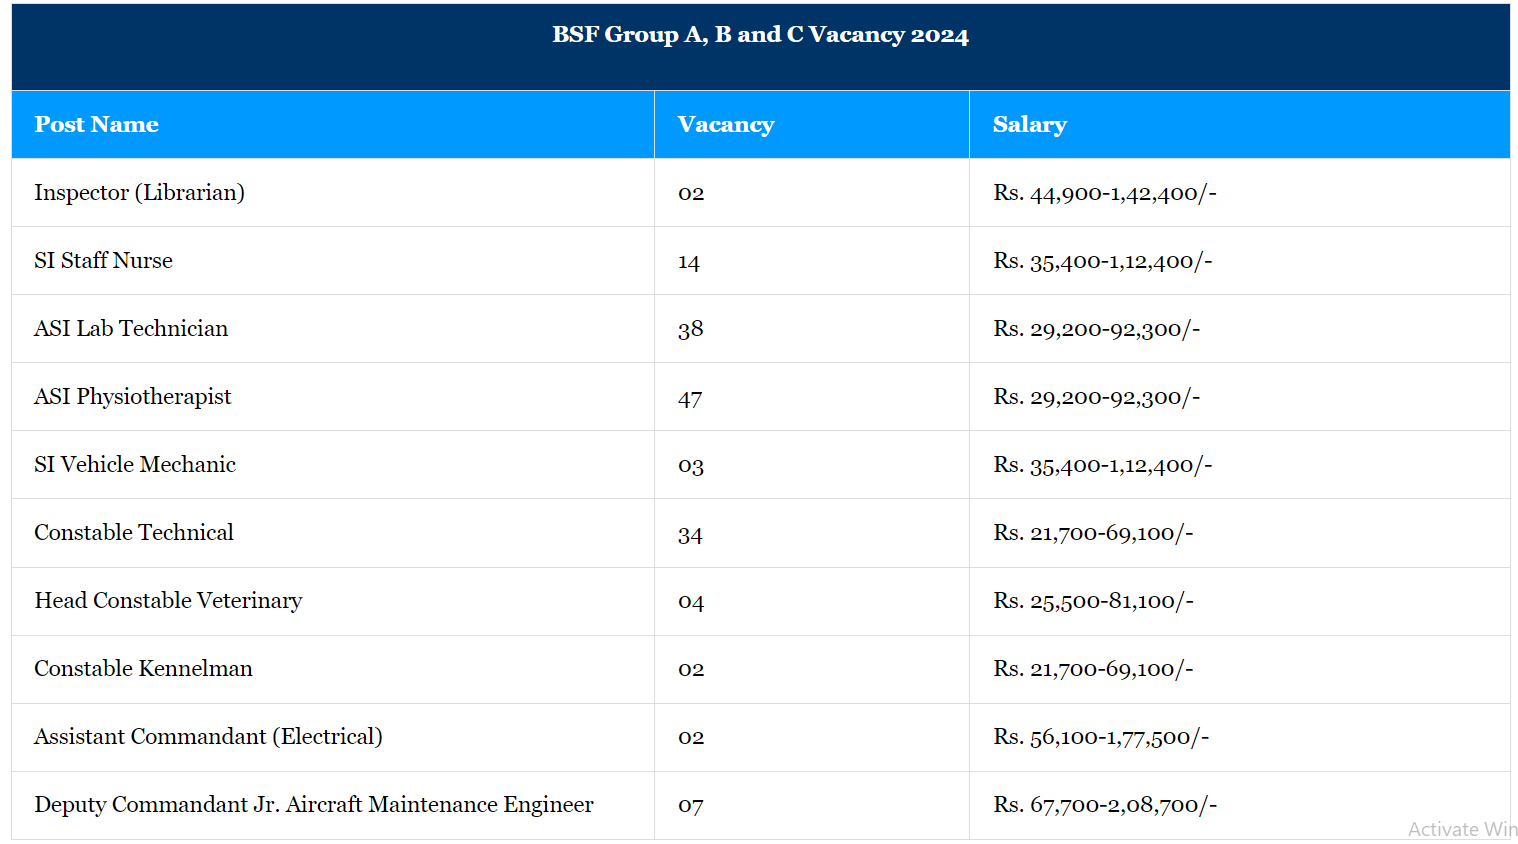Select salary 'Rs. 56,100-1,77,500/-' for Assistant Commandant
Image resolution: width=1518 pixels, height=844 pixels.
[x=1101, y=737]
